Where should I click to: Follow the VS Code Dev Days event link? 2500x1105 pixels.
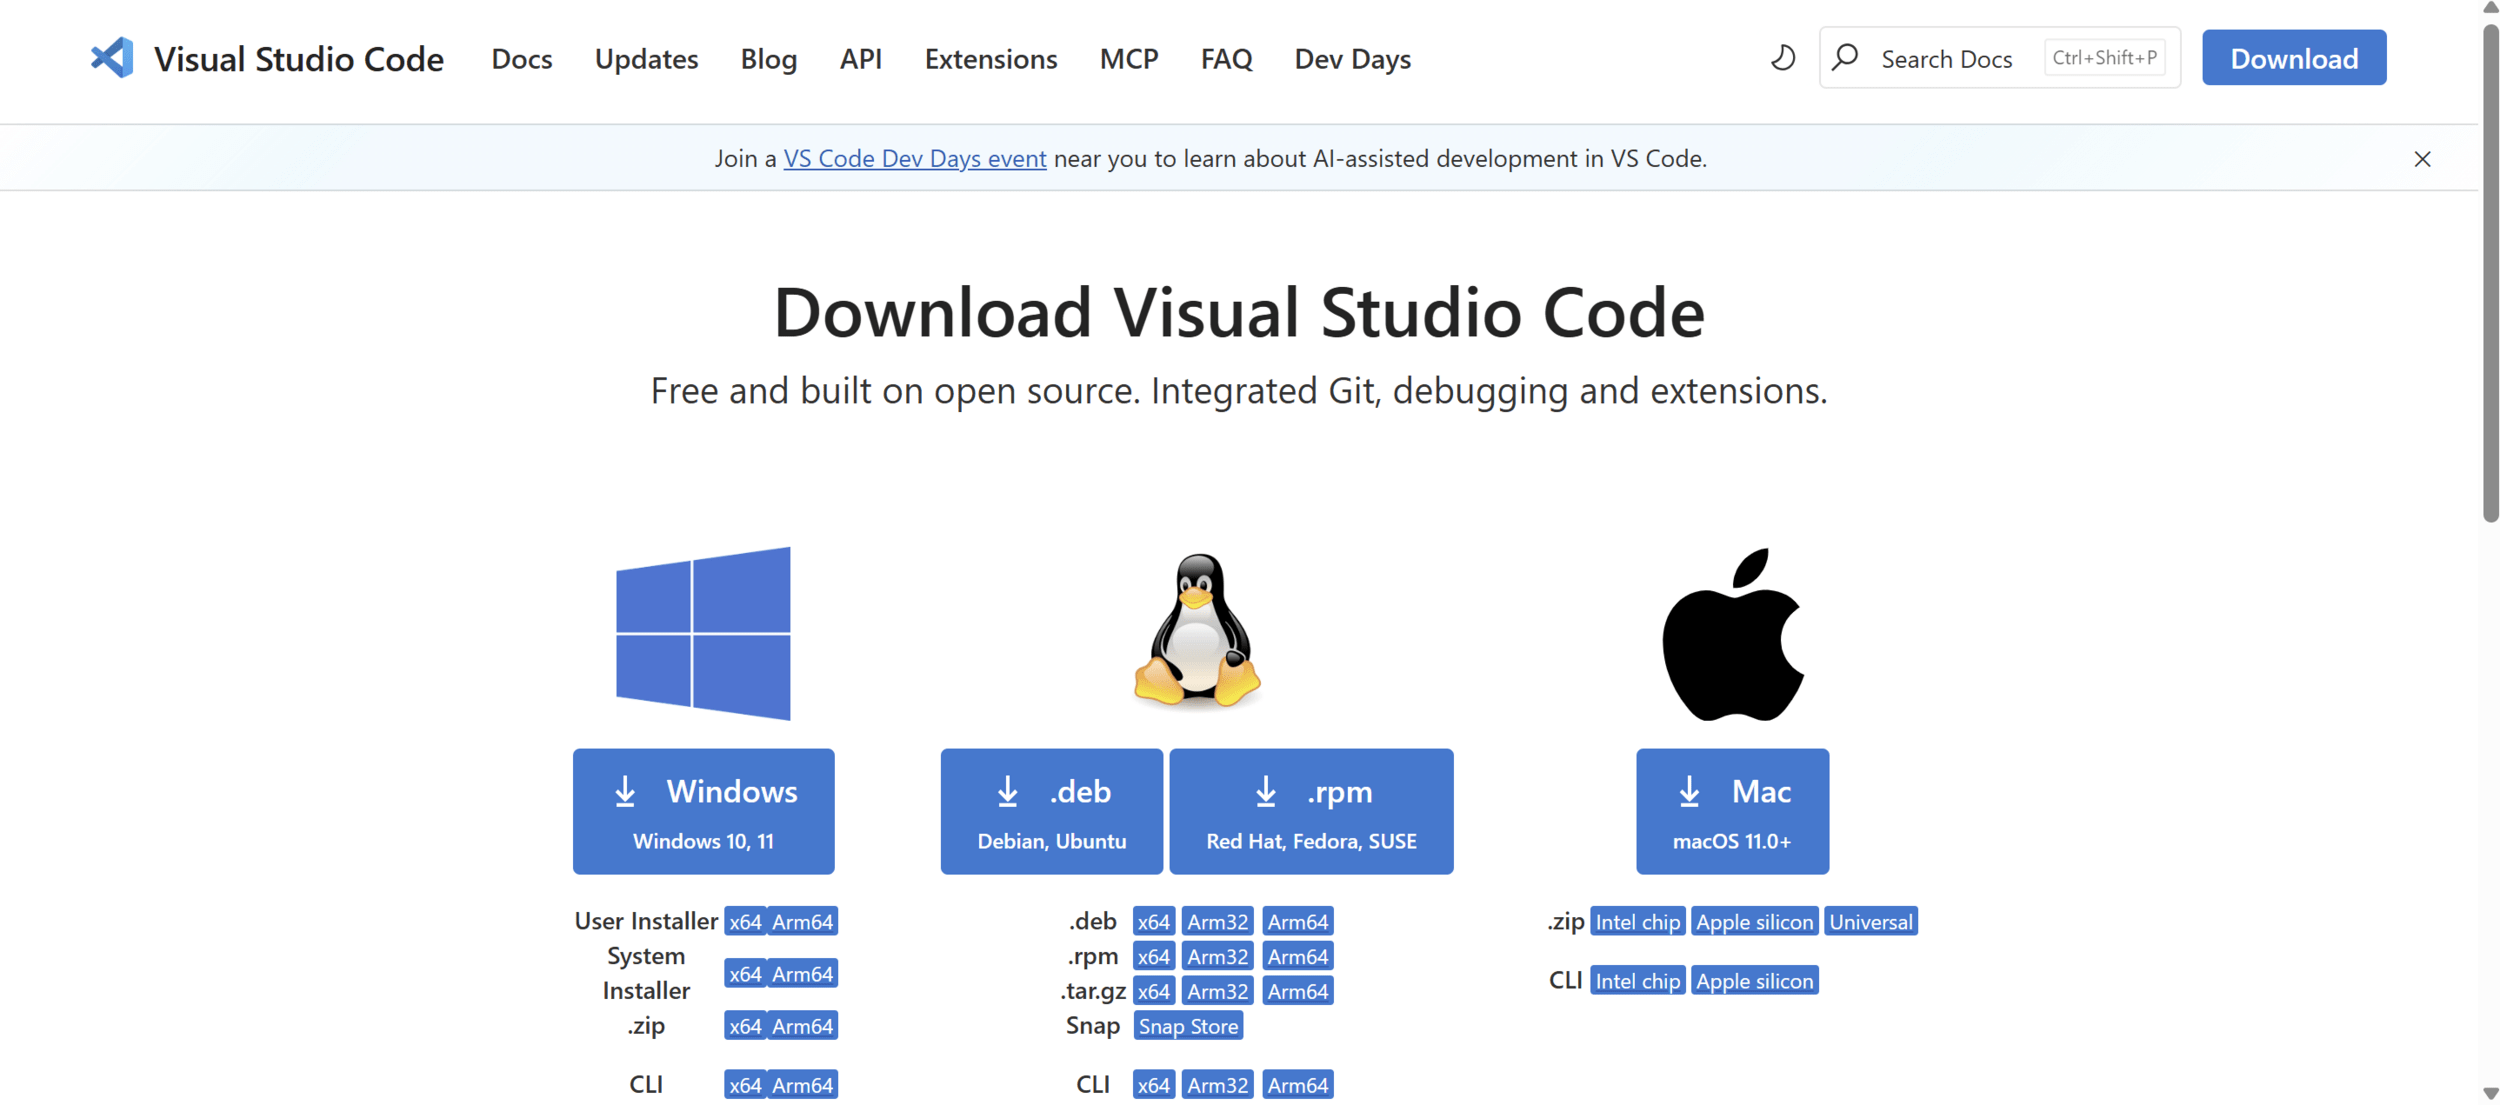point(914,159)
